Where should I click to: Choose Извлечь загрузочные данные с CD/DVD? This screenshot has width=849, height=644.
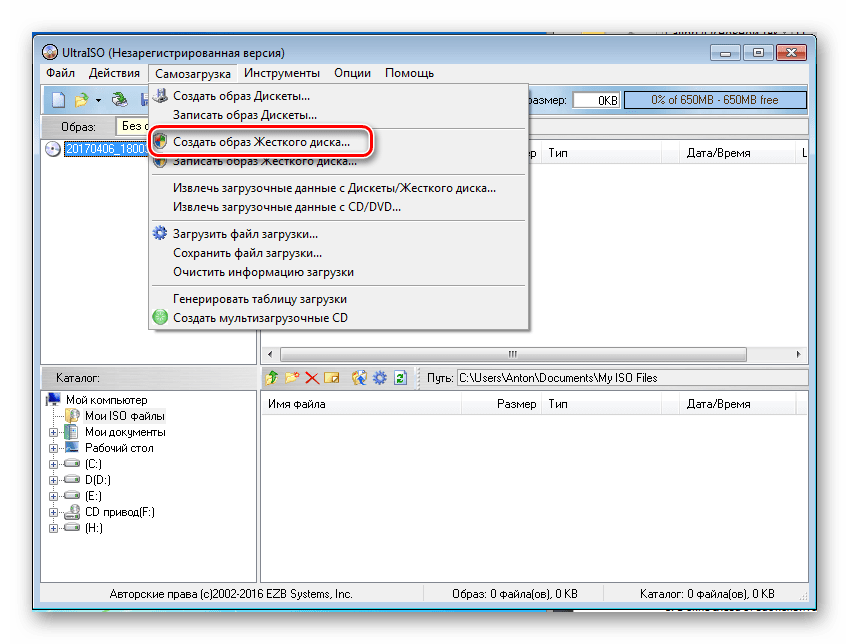338,207
